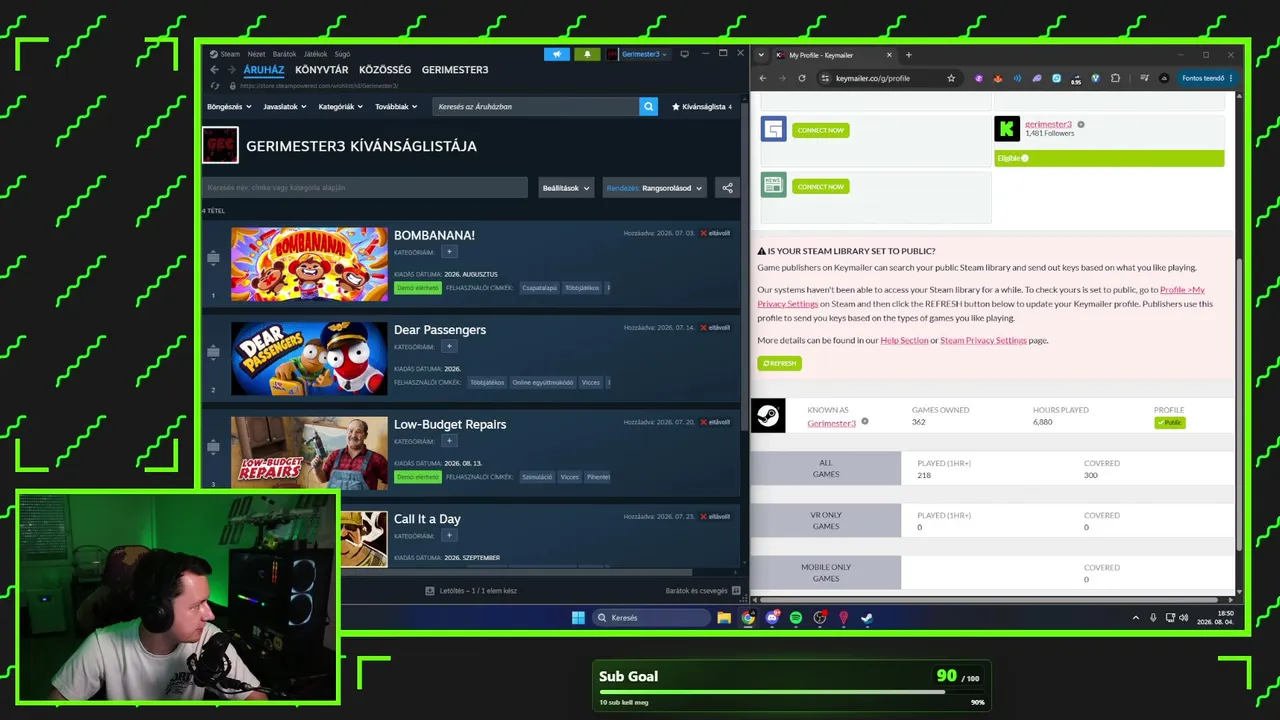The image size is (1280, 720).
Task: Add a category to Call It a Day
Action: click(x=449, y=536)
